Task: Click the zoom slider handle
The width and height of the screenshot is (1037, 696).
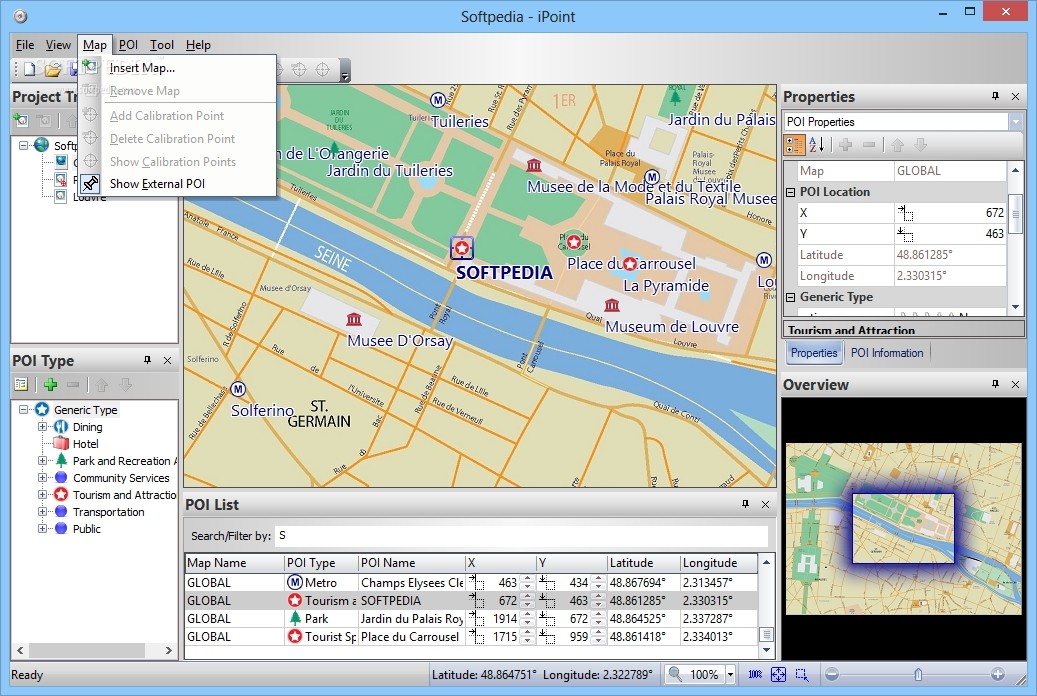Action: 918,674
